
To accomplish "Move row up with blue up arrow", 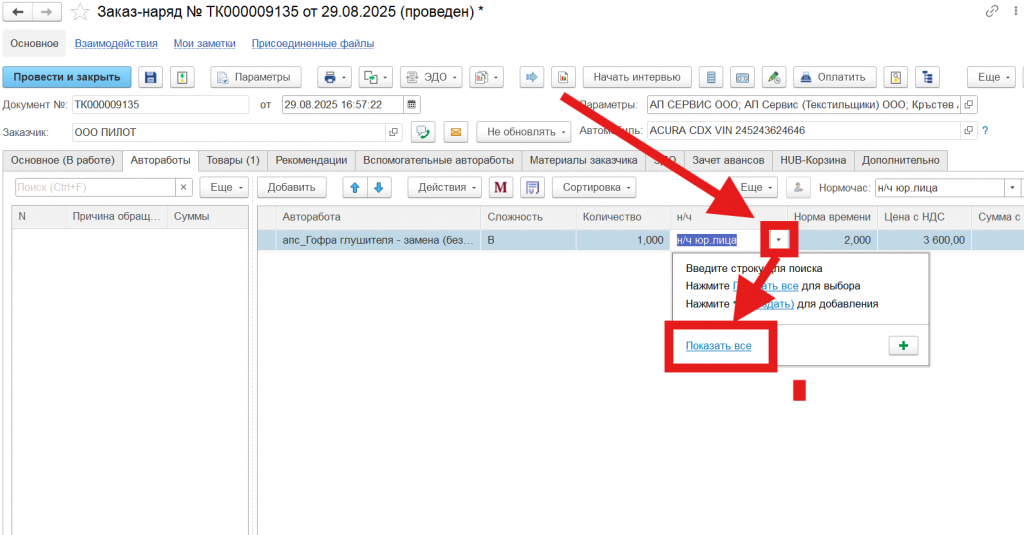I will pyautogui.click(x=355, y=187).
